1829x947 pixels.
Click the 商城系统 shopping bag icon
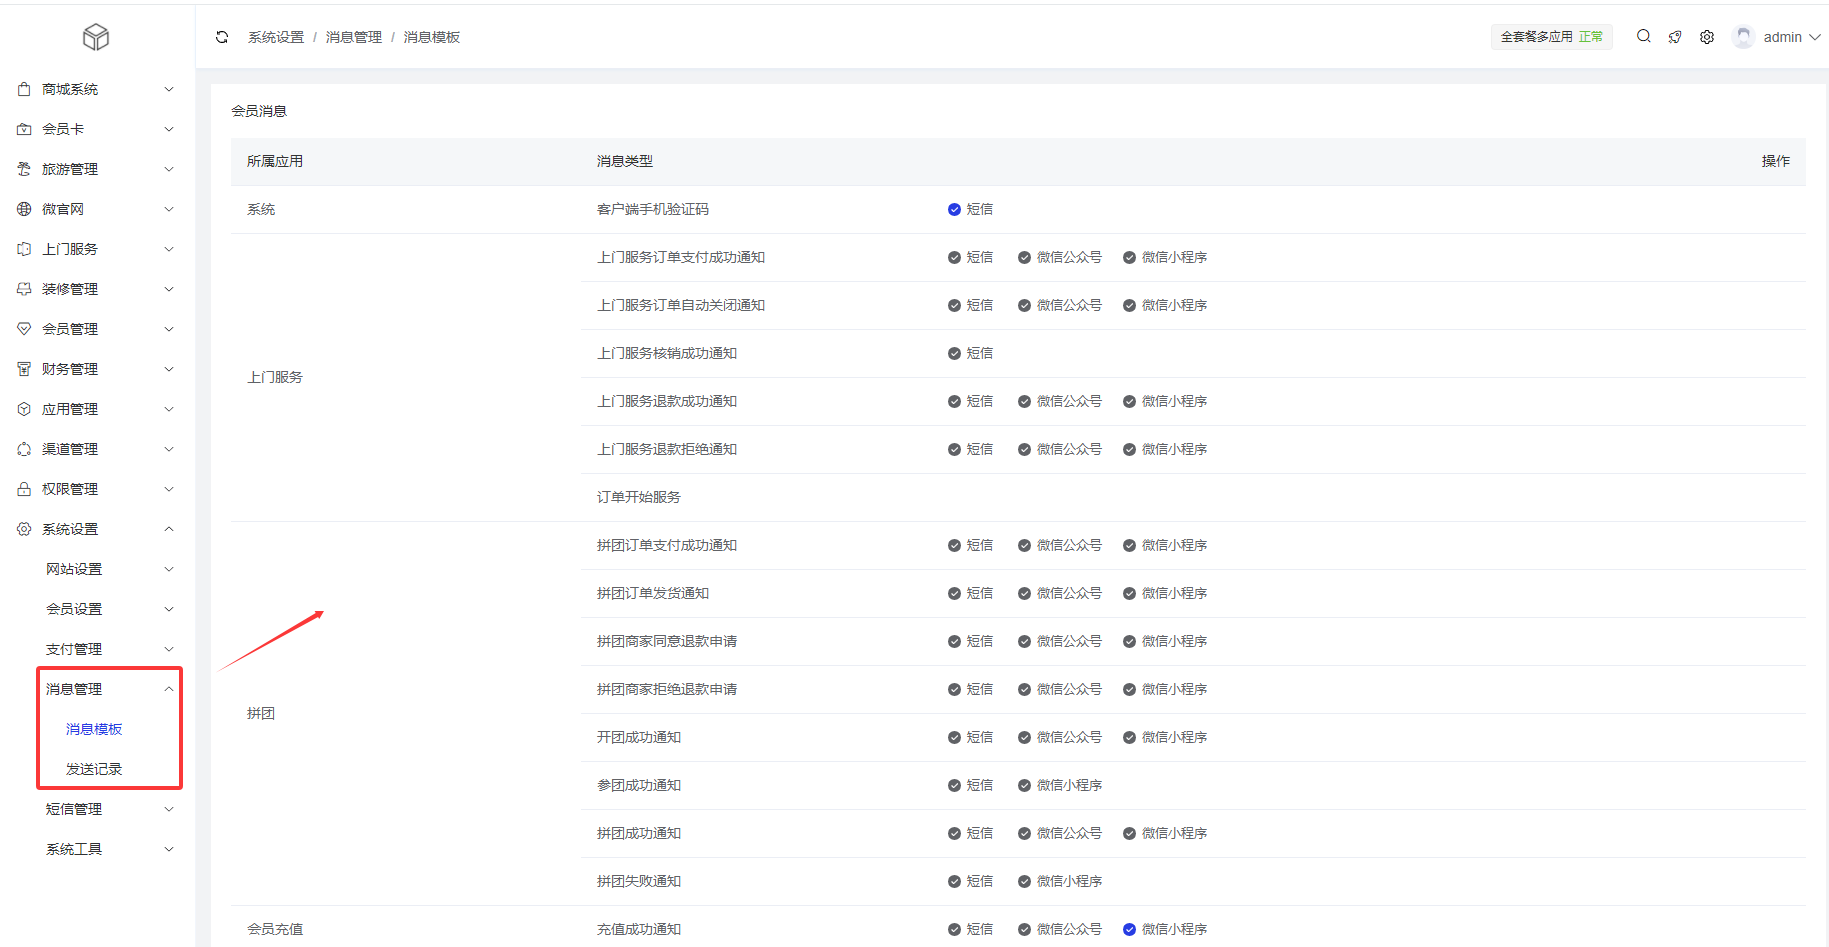click(x=24, y=89)
